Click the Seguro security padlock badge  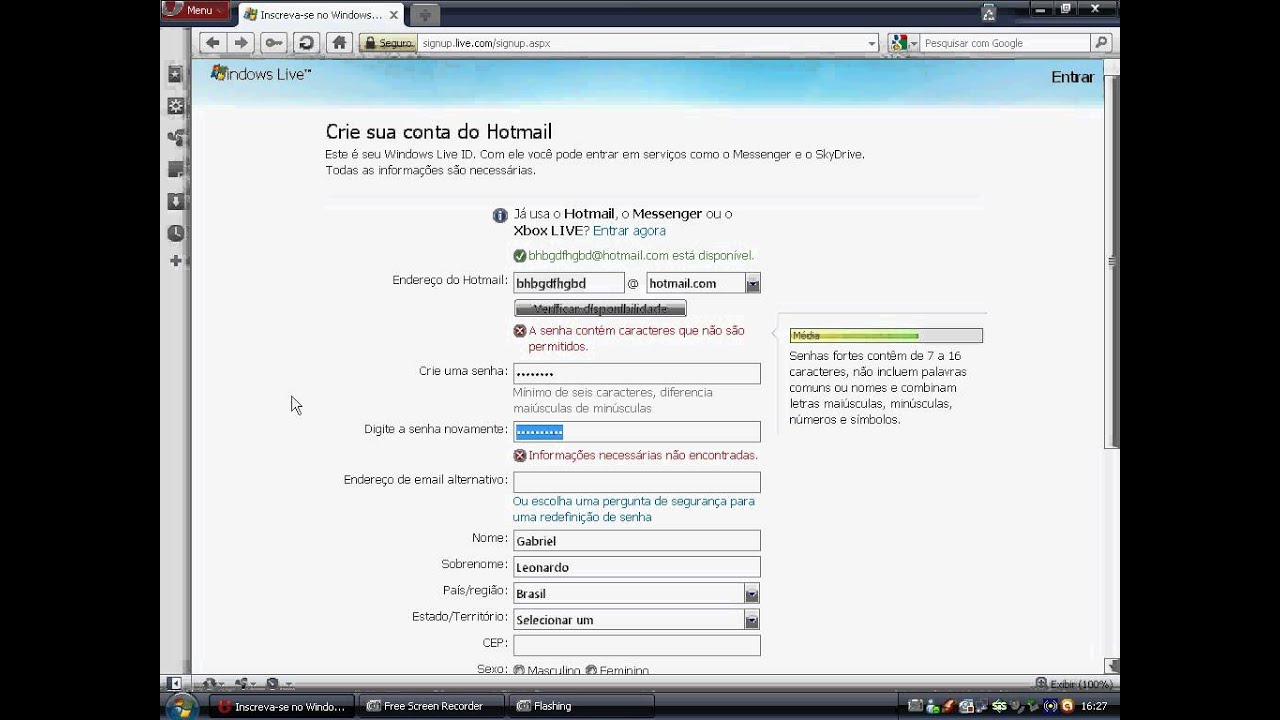tap(388, 43)
